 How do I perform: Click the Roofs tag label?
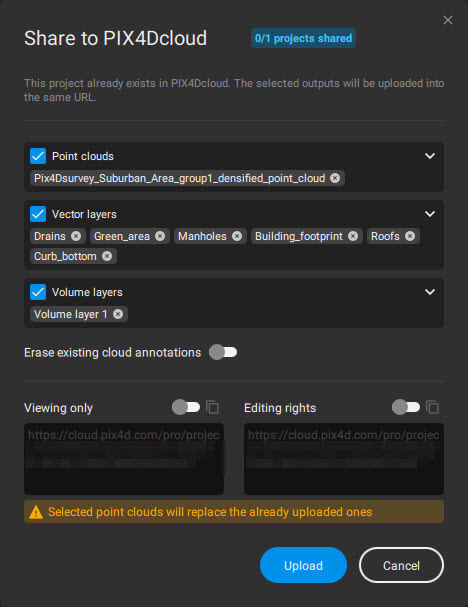(x=385, y=236)
